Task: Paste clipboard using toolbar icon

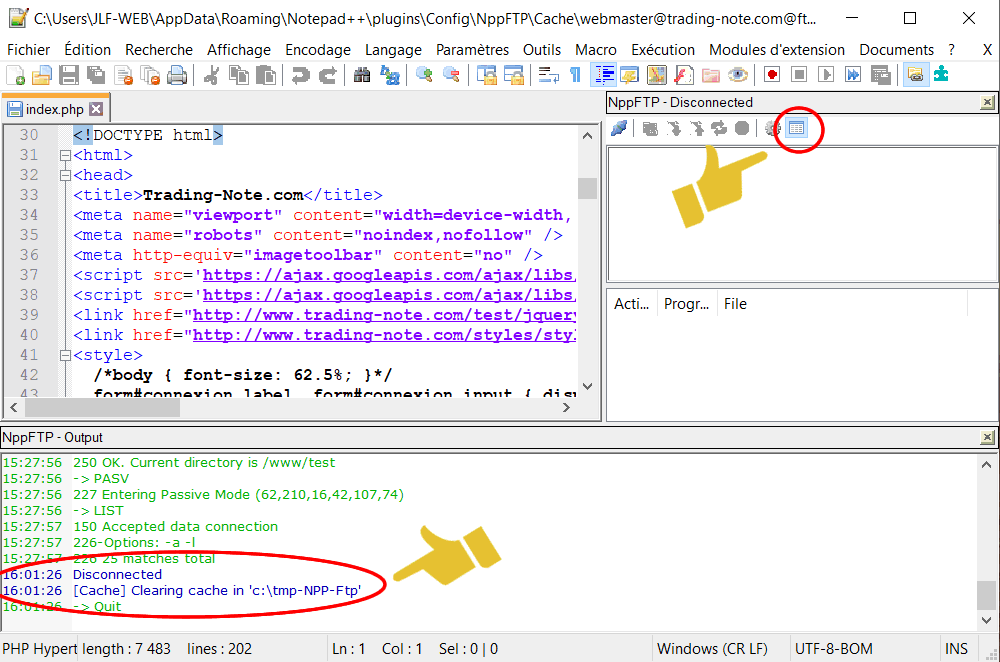Action: (265, 75)
